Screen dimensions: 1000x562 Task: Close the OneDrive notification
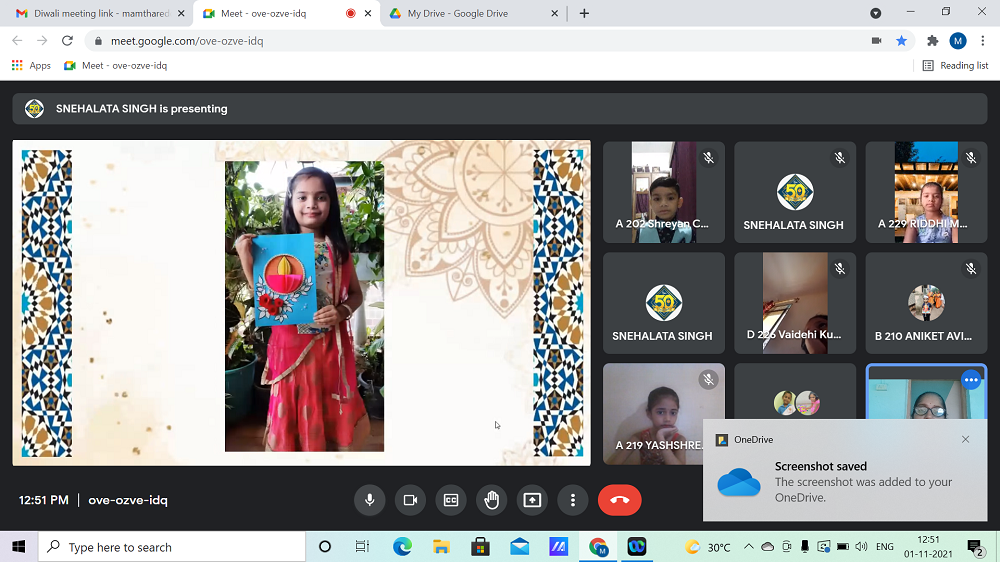pos(965,439)
